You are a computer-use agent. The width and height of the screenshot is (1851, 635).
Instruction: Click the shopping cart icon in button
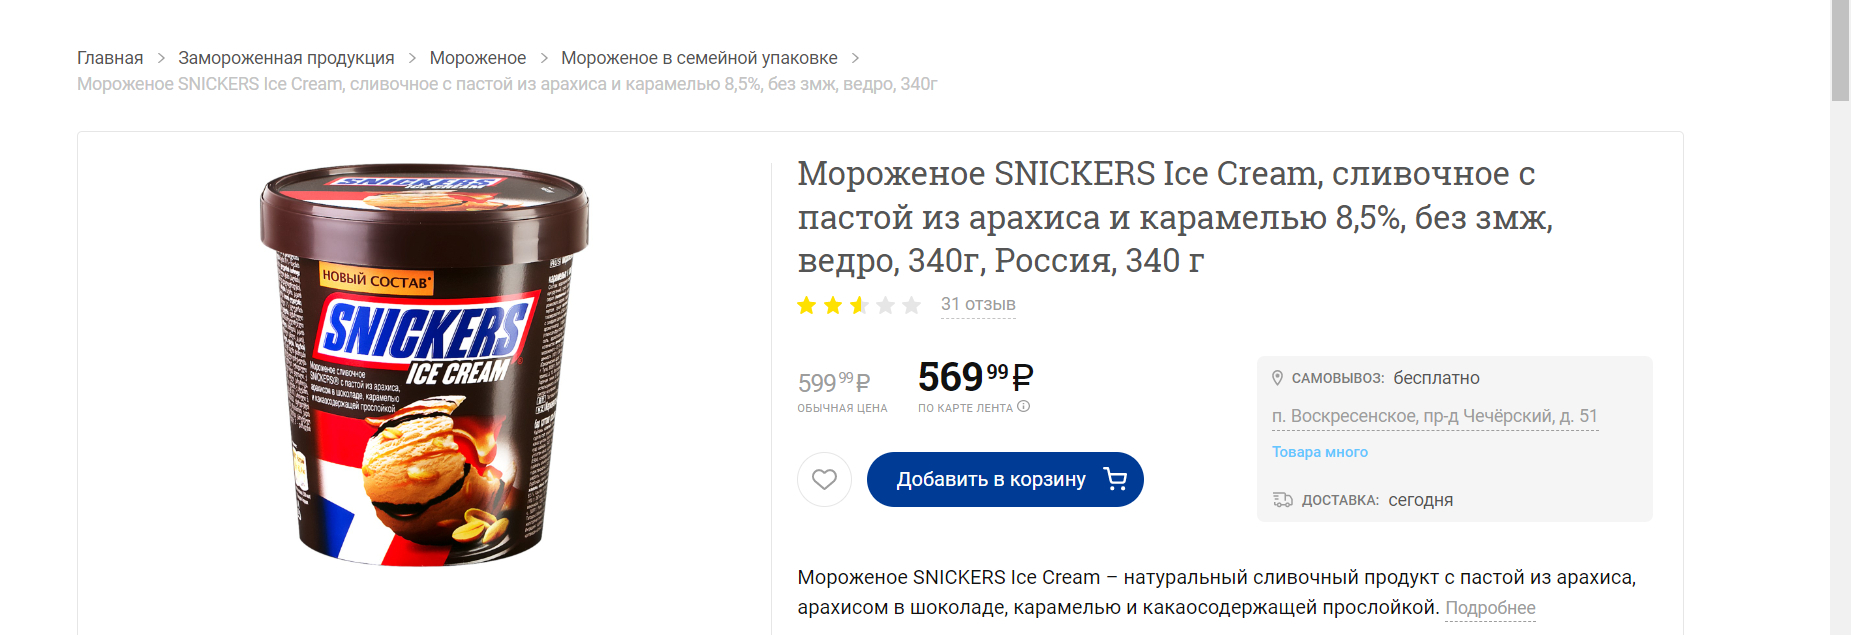(x=1115, y=480)
